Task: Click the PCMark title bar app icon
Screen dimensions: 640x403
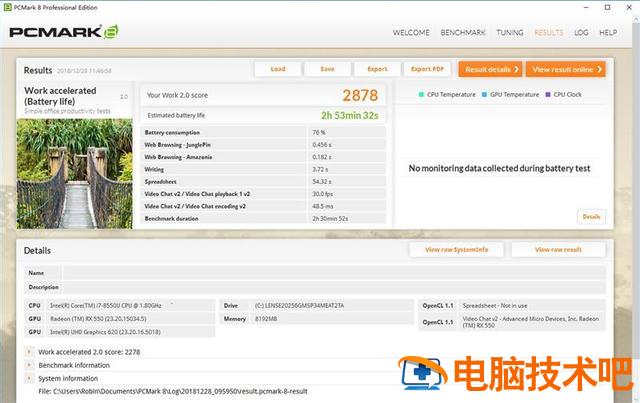Action: (7, 7)
